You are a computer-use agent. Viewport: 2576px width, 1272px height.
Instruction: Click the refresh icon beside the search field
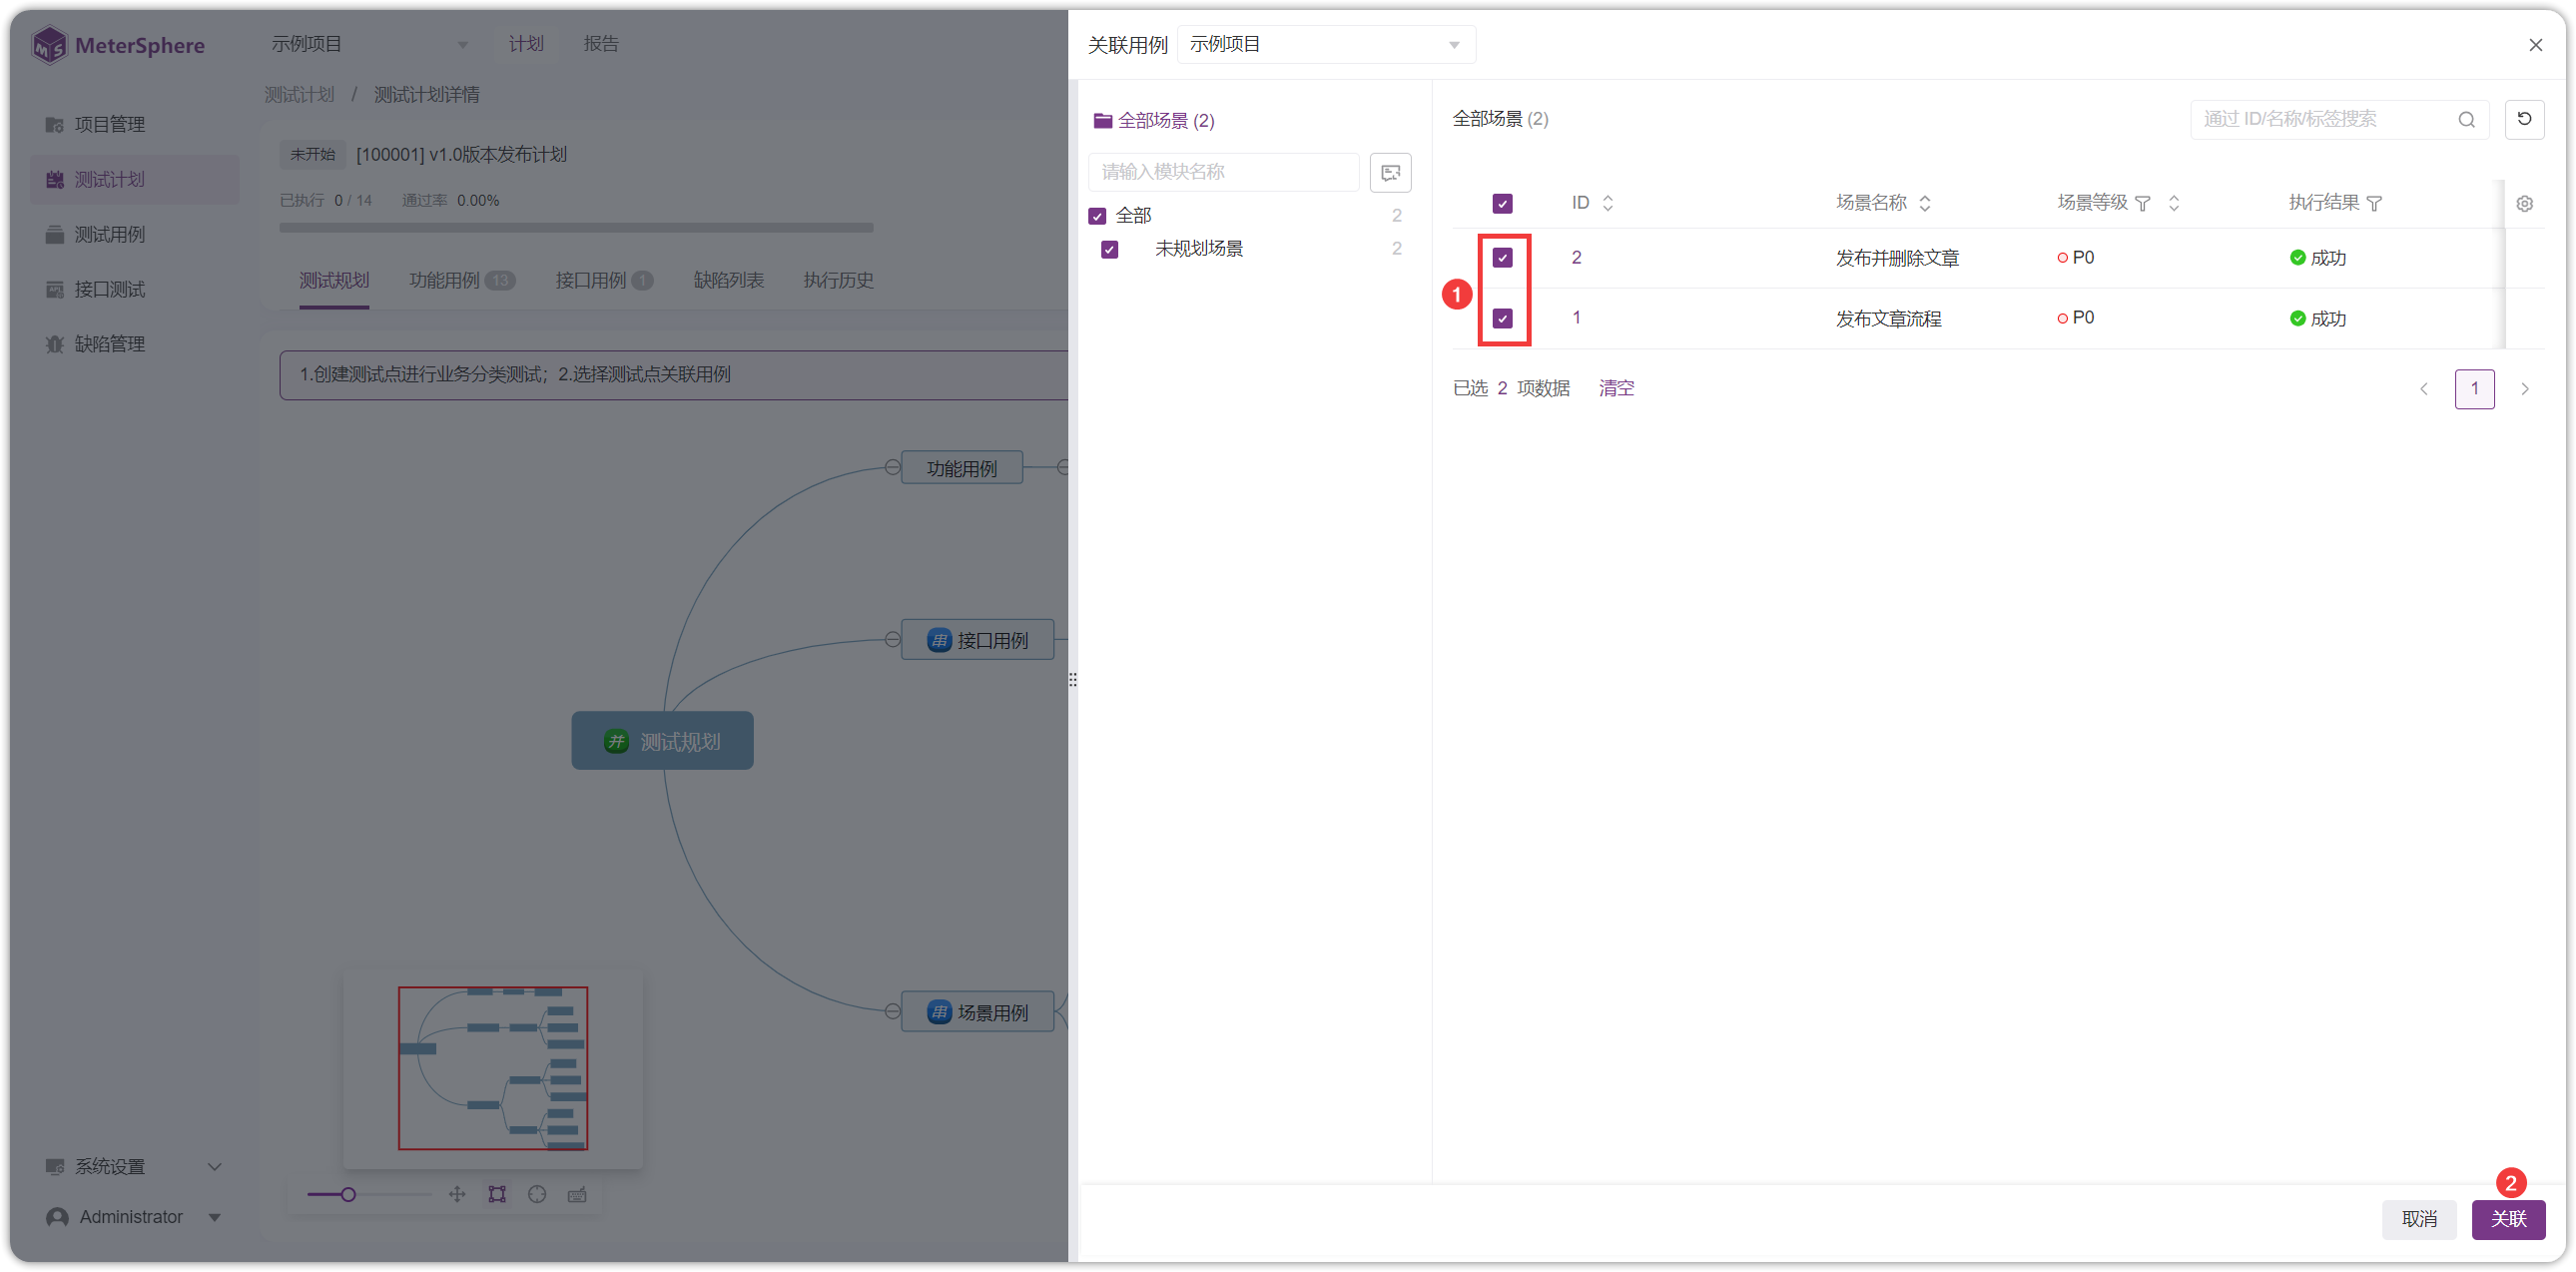pyautogui.click(x=2524, y=119)
